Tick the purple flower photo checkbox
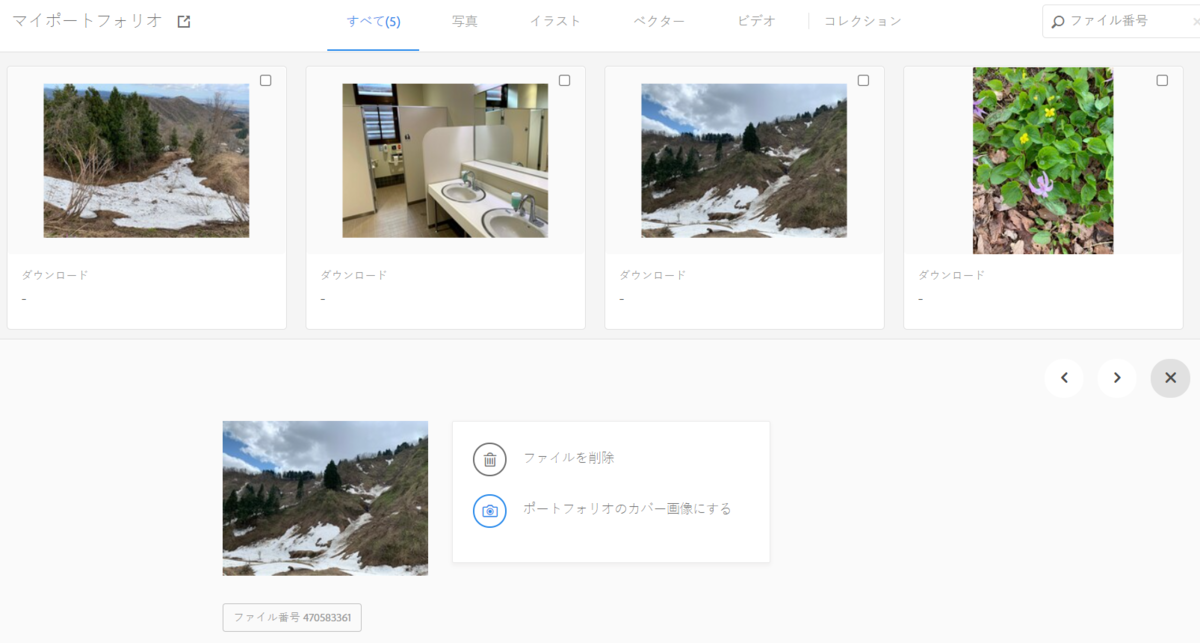The height and width of the screenshot is (643, 1200). click(1162, 81)
